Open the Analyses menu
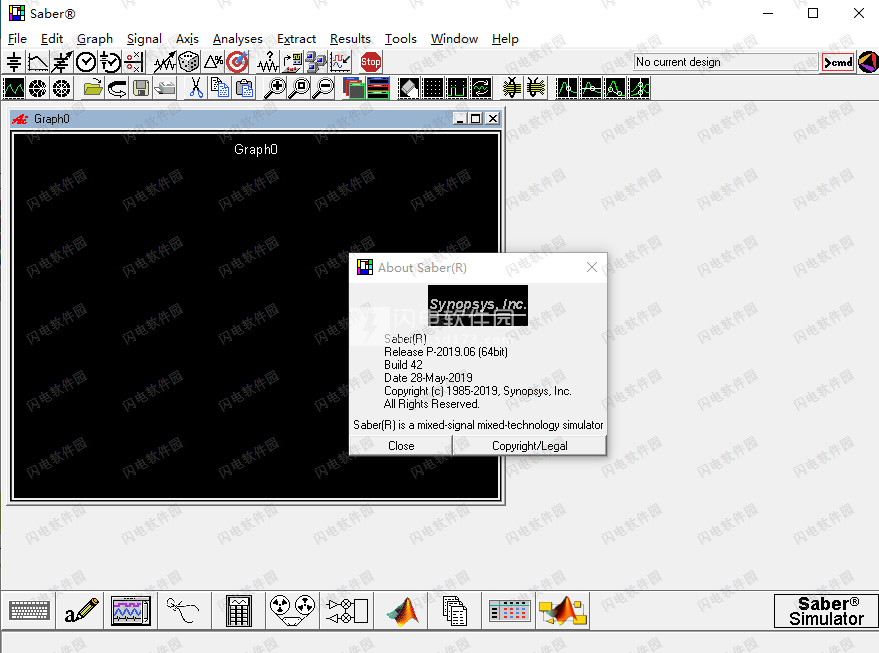Image resolution: width=879 pixels, height=653 pixels. [238, 39]
